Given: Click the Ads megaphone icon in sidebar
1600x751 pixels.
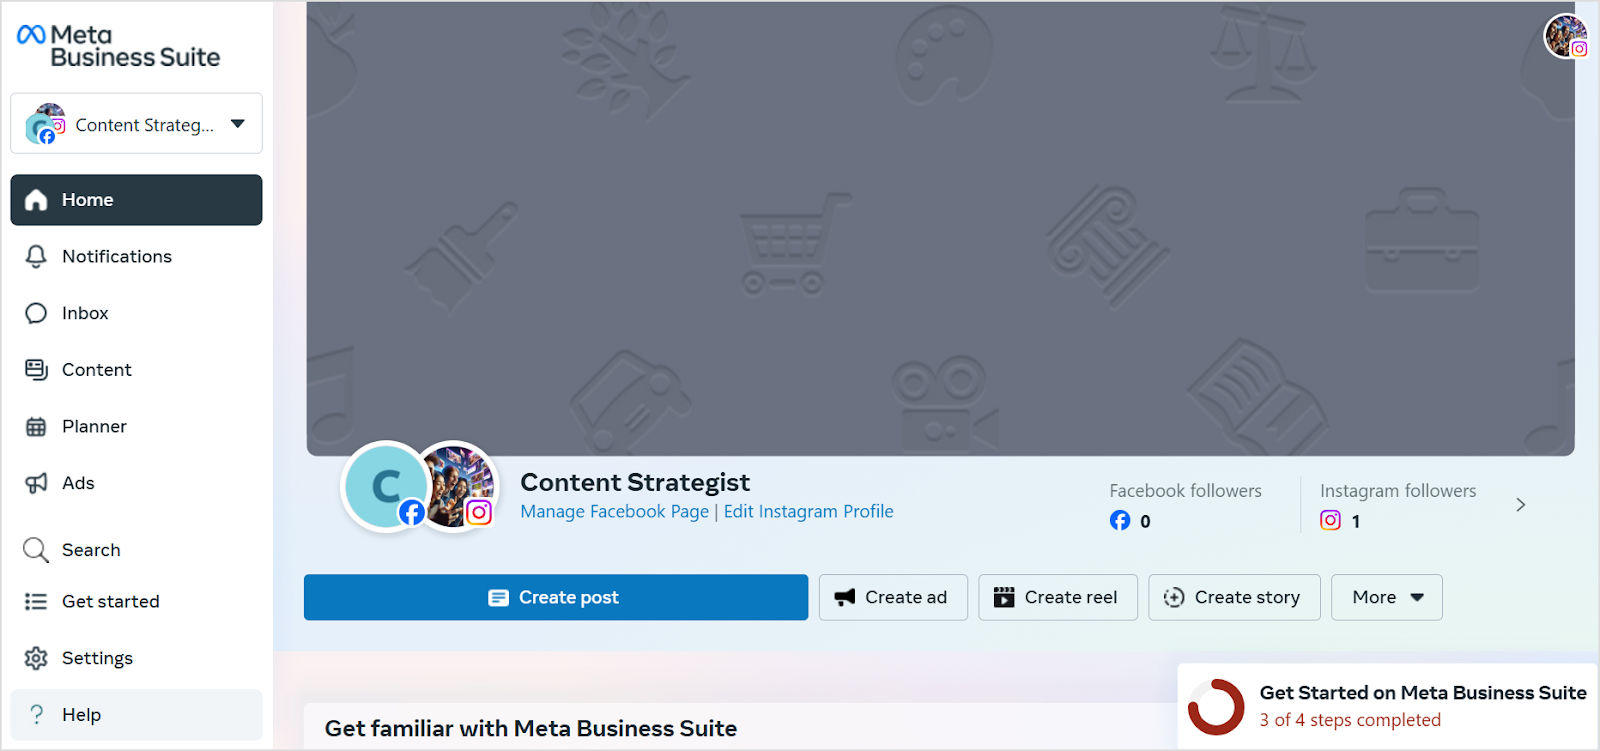Looking at the screenshot, I should tap(36, 484).
